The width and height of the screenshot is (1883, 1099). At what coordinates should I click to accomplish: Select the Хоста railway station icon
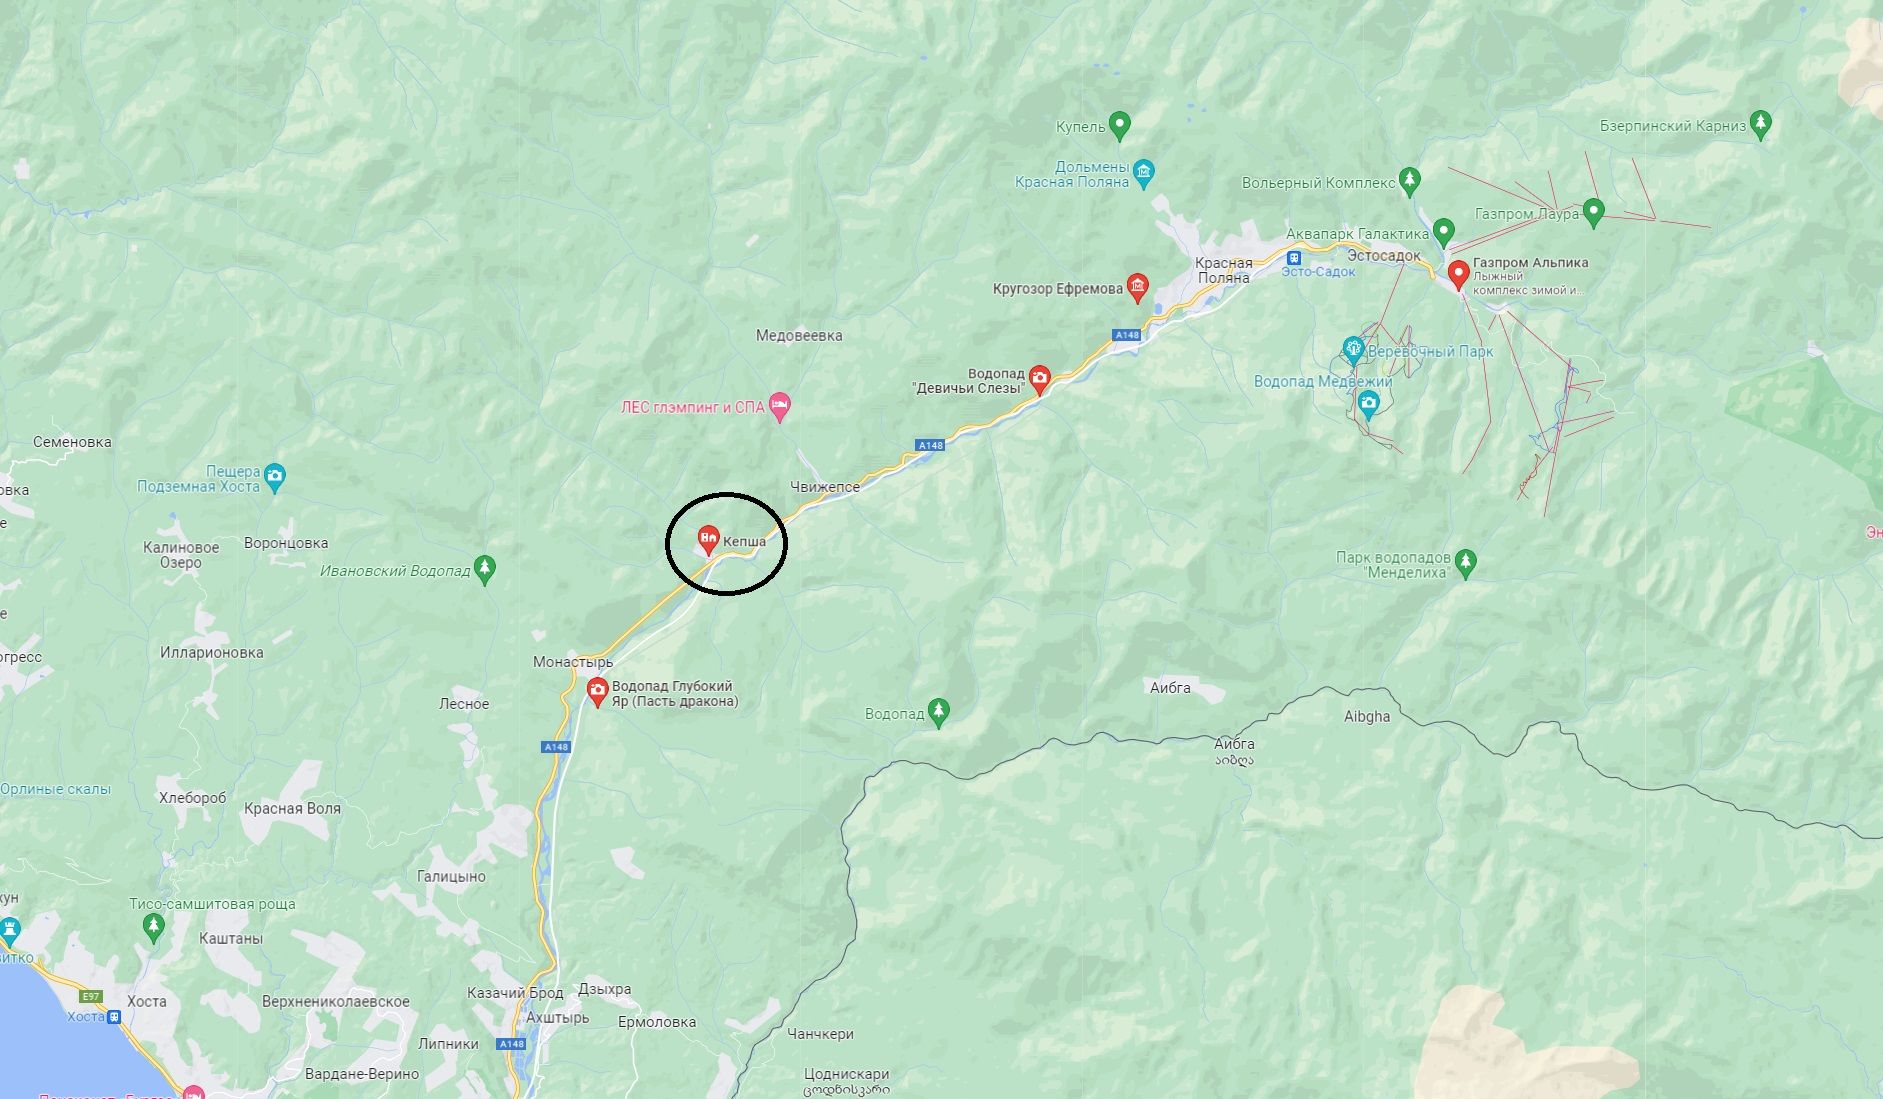114,1017
